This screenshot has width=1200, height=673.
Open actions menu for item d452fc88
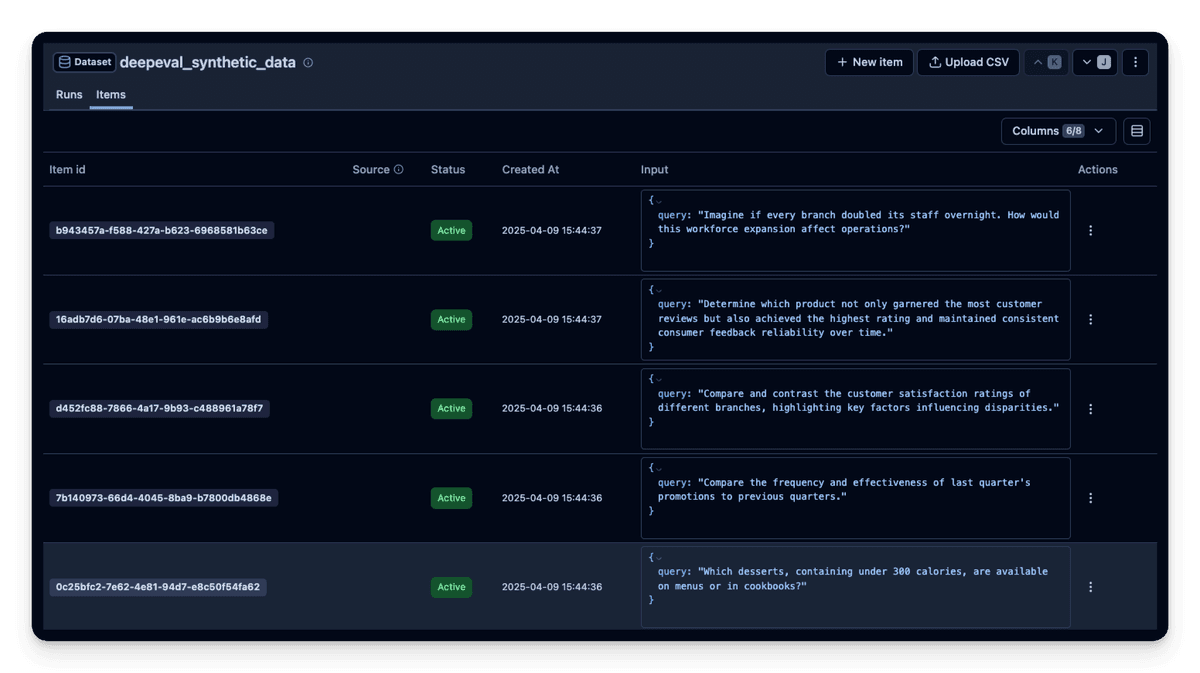[1090, 409]
